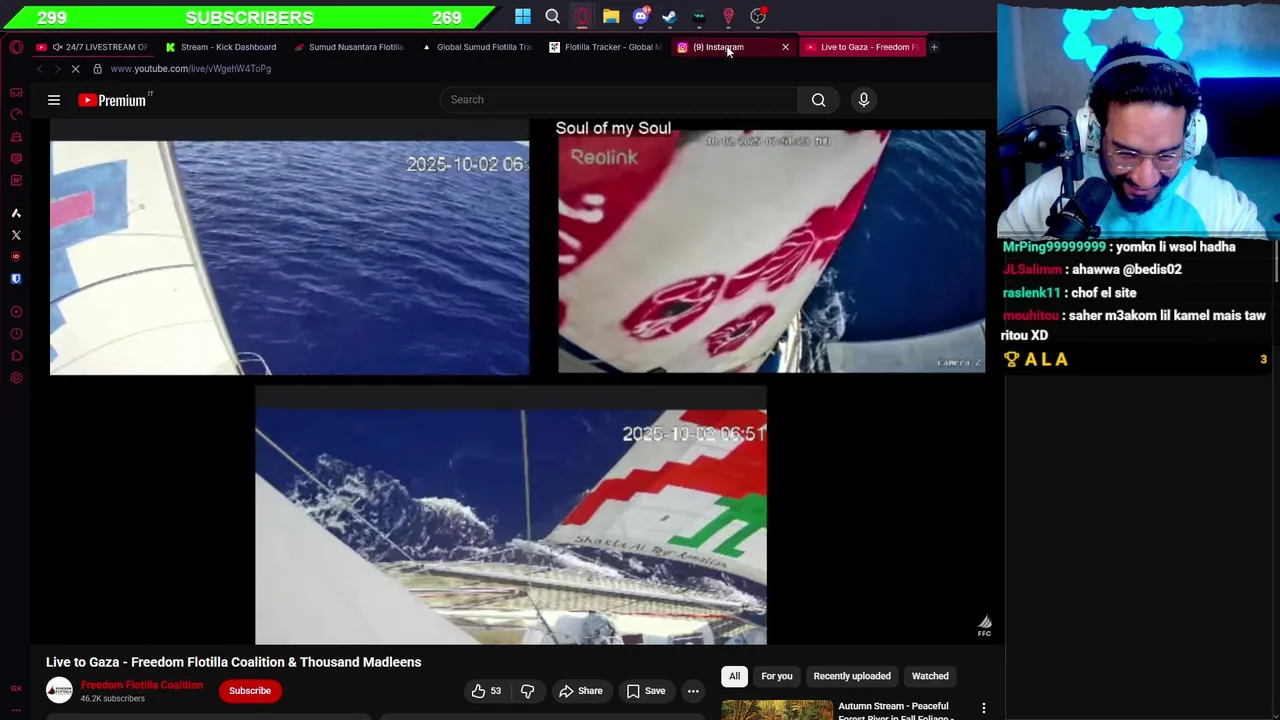This screenshot has width=1280, height=720.
Task: Click username MrPing99999999 in chat
Action: (x=1054, y=247)
